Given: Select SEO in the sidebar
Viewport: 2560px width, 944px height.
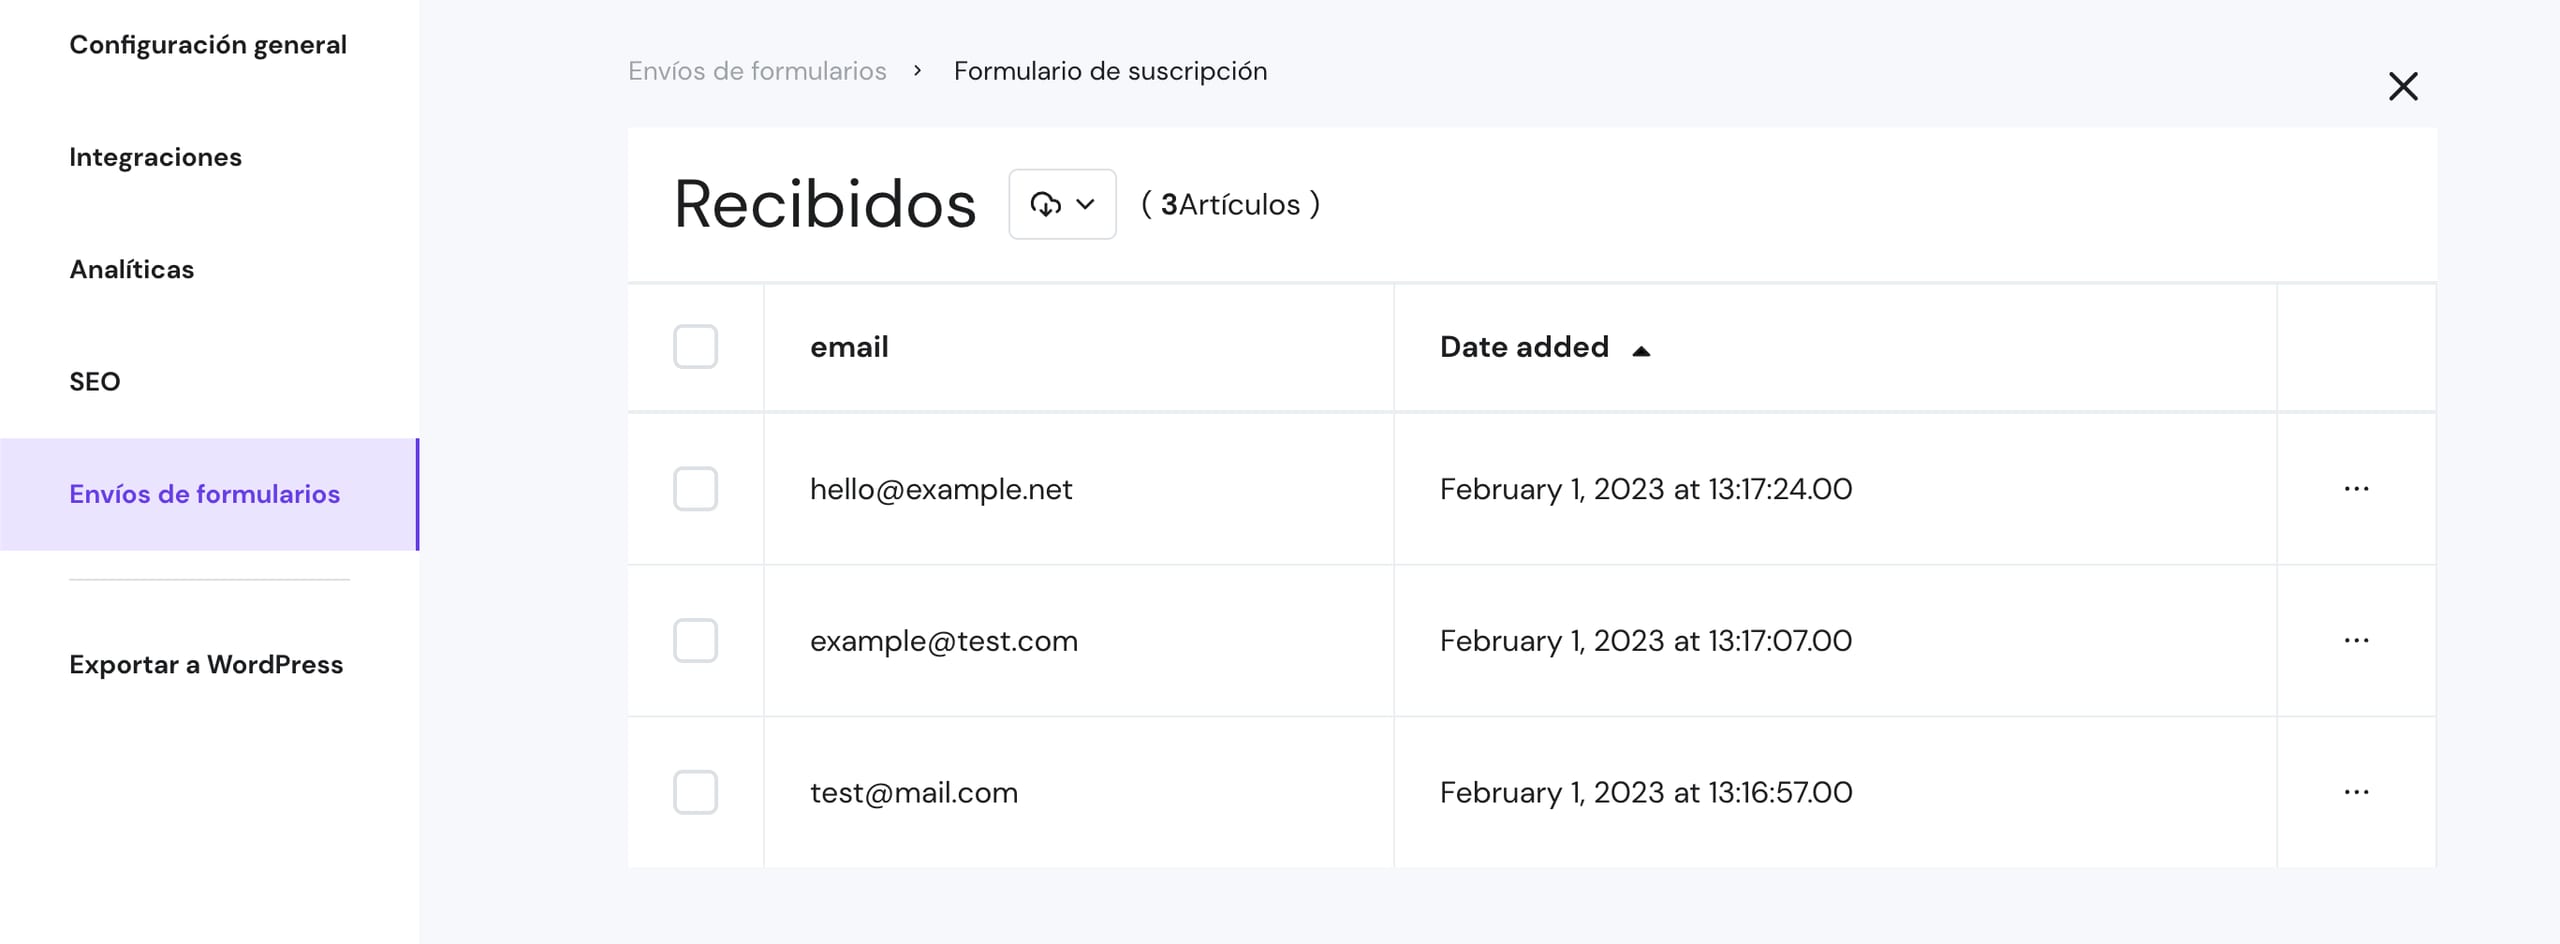Looking at the screenshot, I should [95, 381].
